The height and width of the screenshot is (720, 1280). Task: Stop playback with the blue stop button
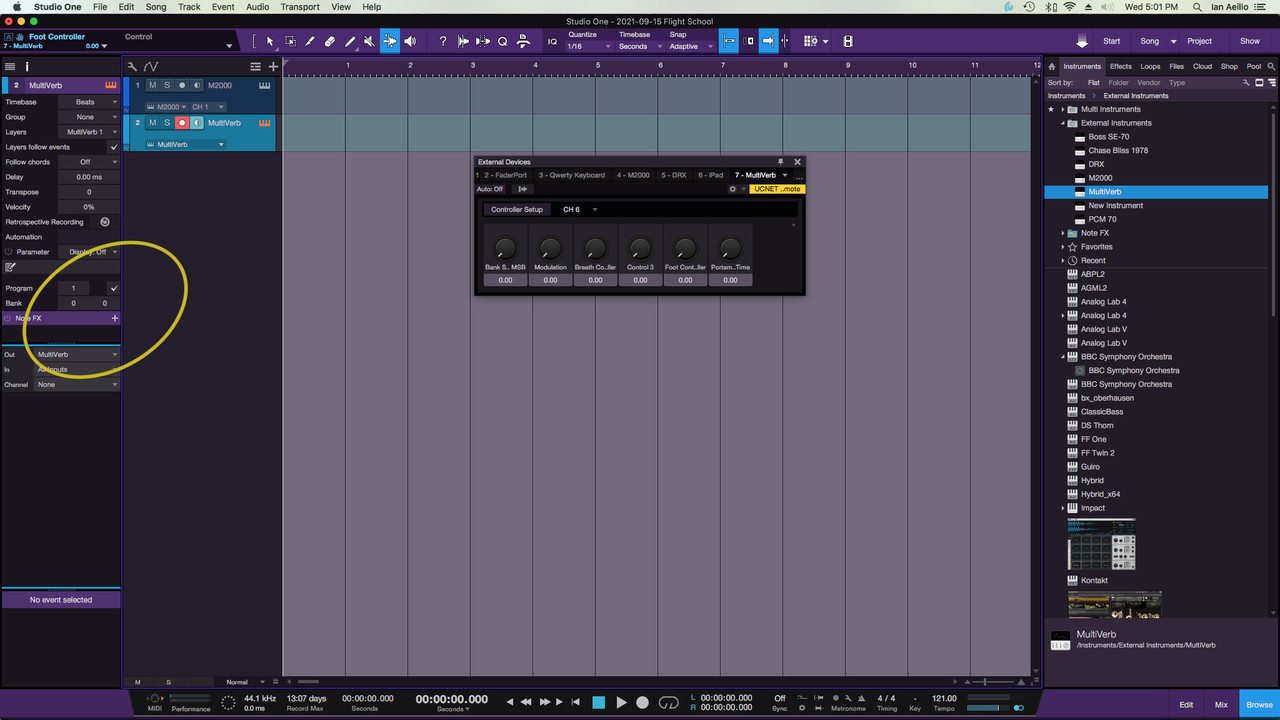598,702
